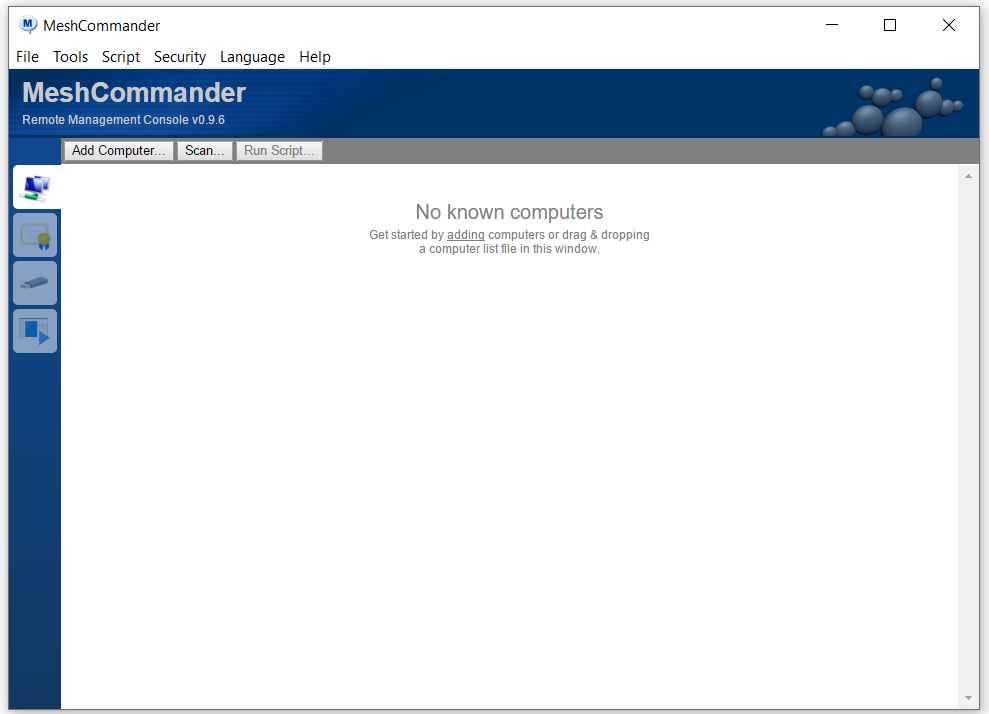Click the MeshCommander title bar logo
Screen dimensions: 989x714
(x=28, y=25)
